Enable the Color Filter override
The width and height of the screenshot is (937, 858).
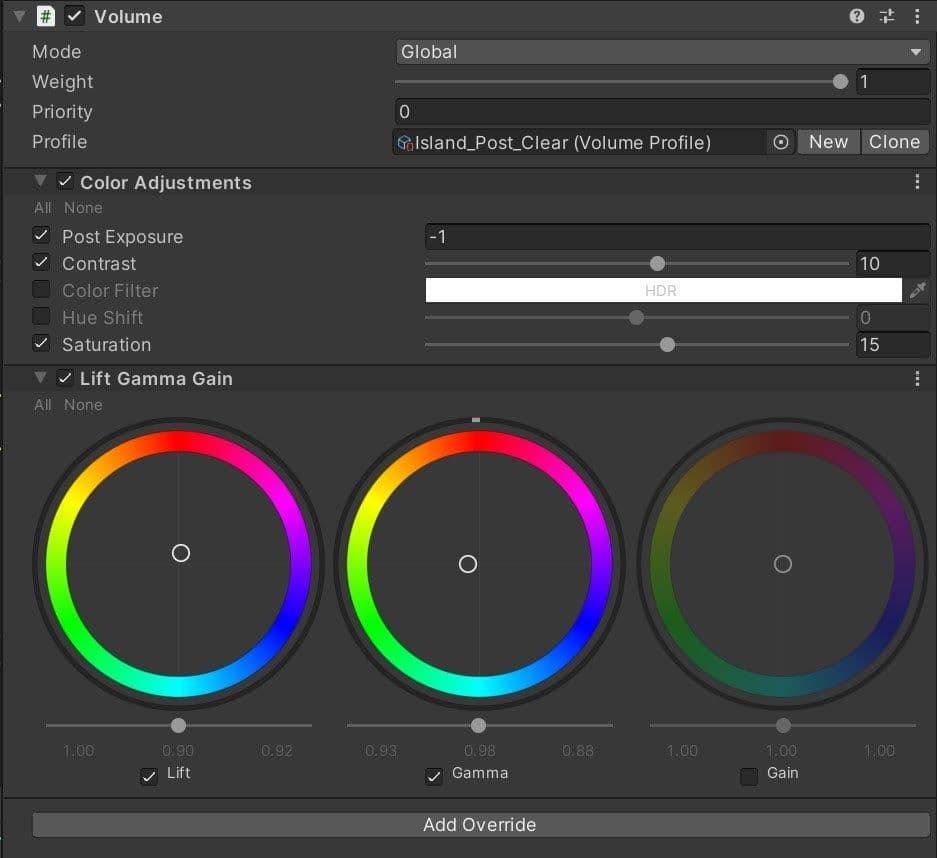(x=41, y=290)
